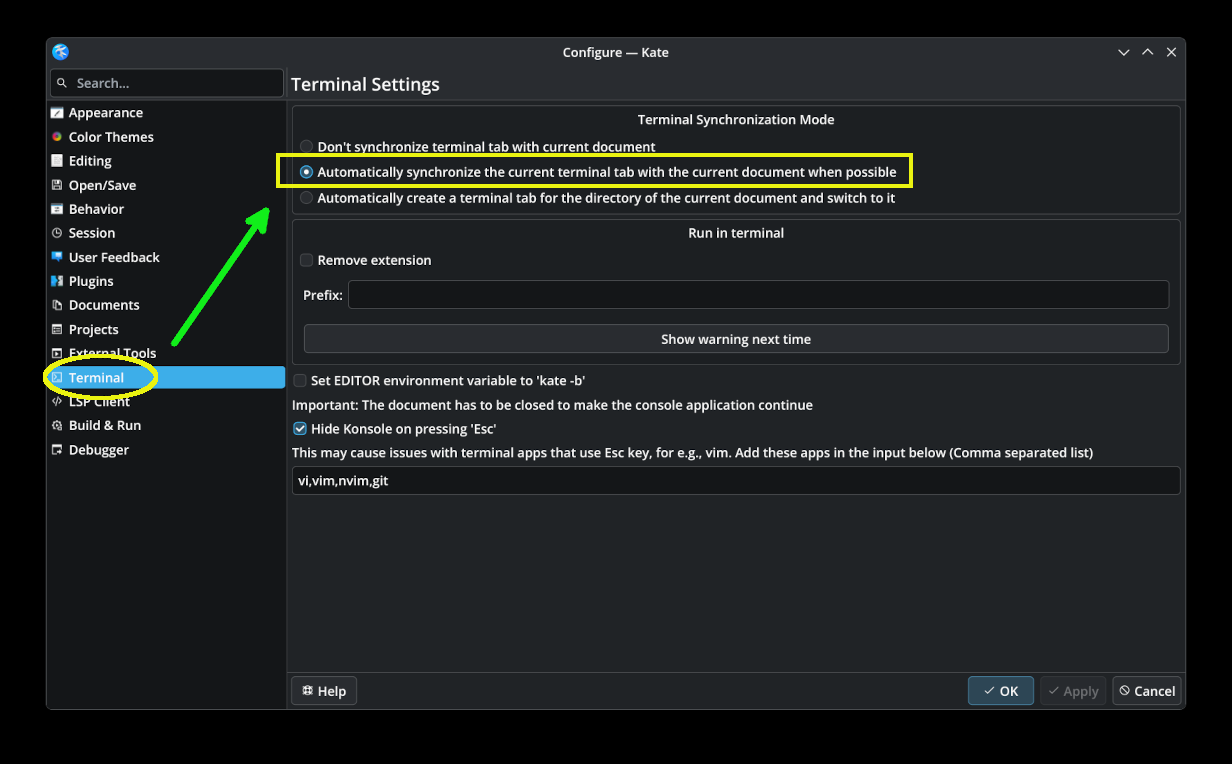Cancel the configuration dialog
This screenshot has height=764, width=1232.
coord(1147,691)
